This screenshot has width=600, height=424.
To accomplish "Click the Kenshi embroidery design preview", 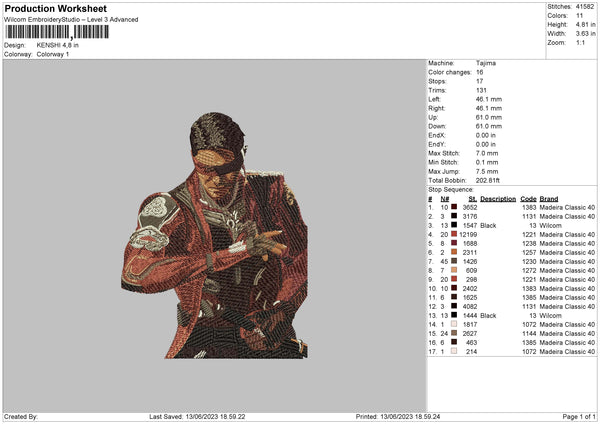I will click(x=215, y=235).
